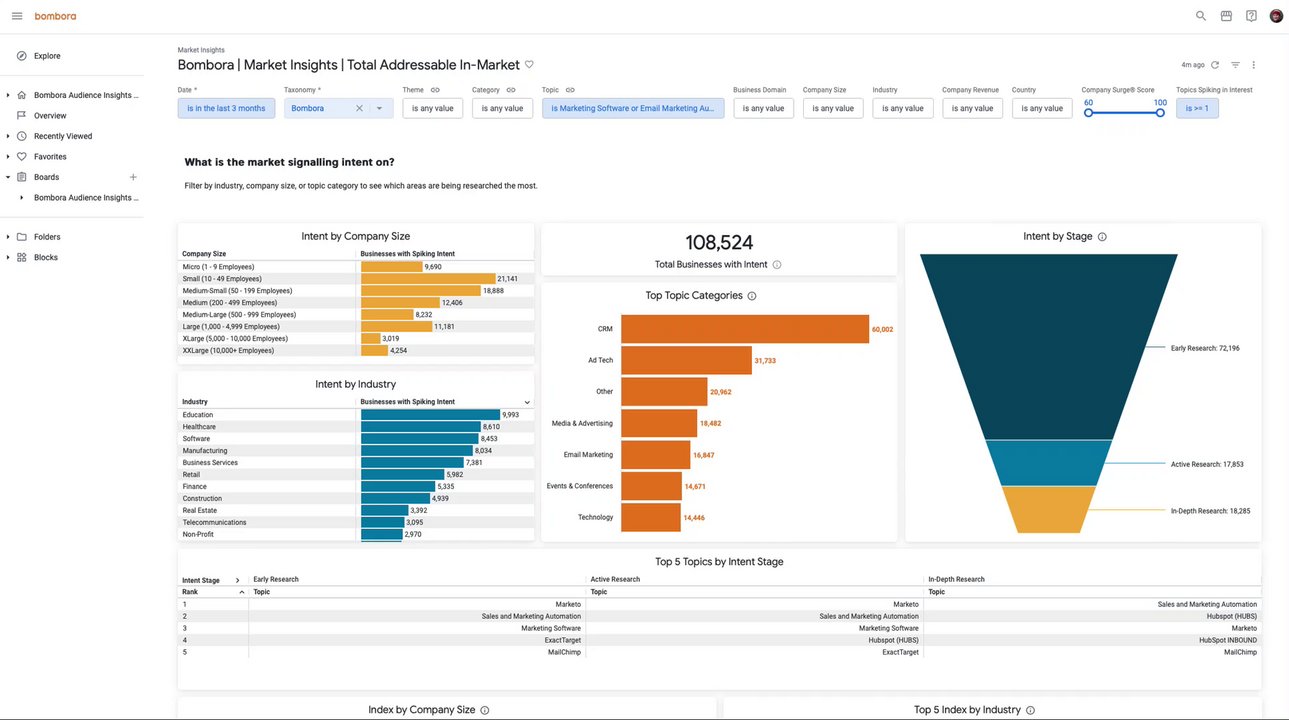The image size is (1289, 720).
Task: Expand the Intent Stage pivot chevron
Action: (x=237, y=580)
